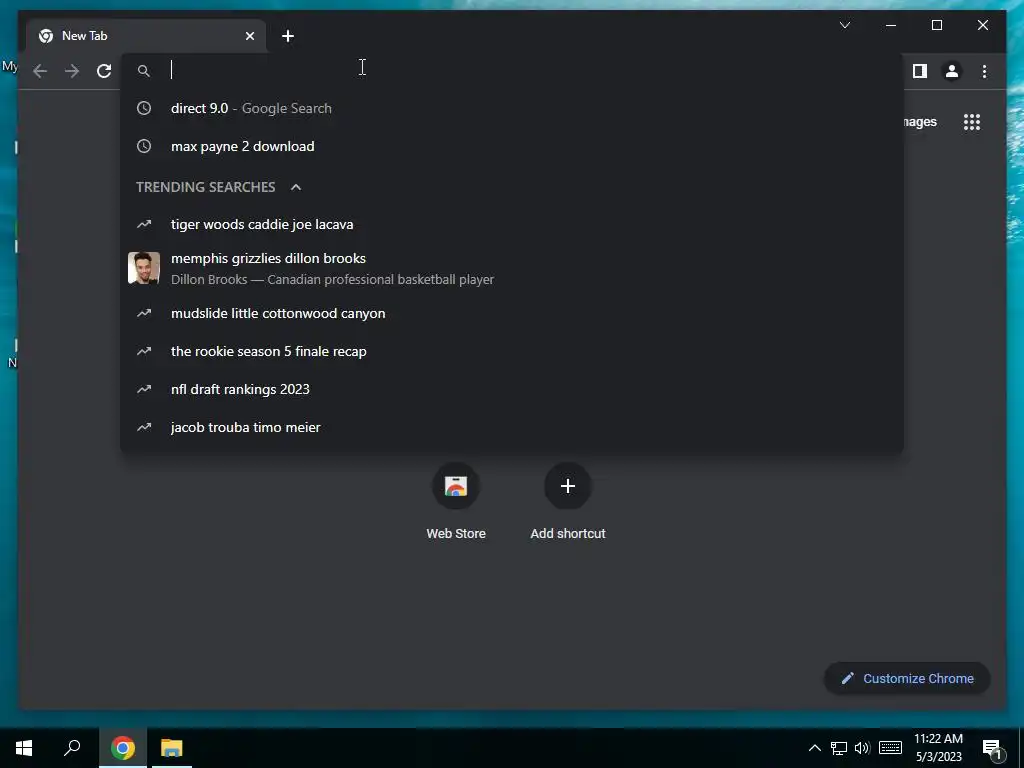Click the clock icon beside 'direct 9.0'
The image size is (1024, 768).
click(x=144, y=108)
